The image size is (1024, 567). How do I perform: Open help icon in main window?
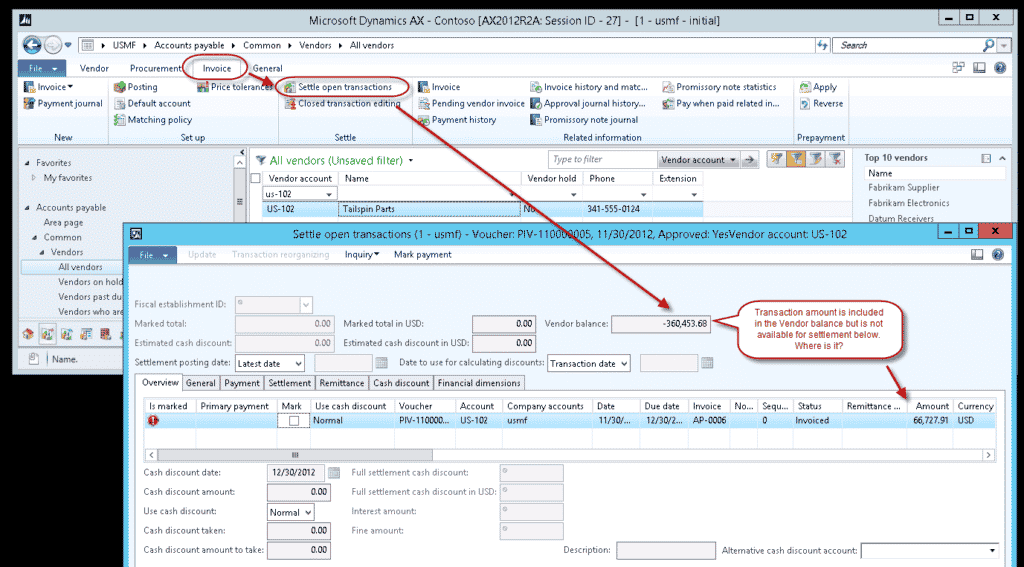pyautogui.click(x=1000, y=67)
